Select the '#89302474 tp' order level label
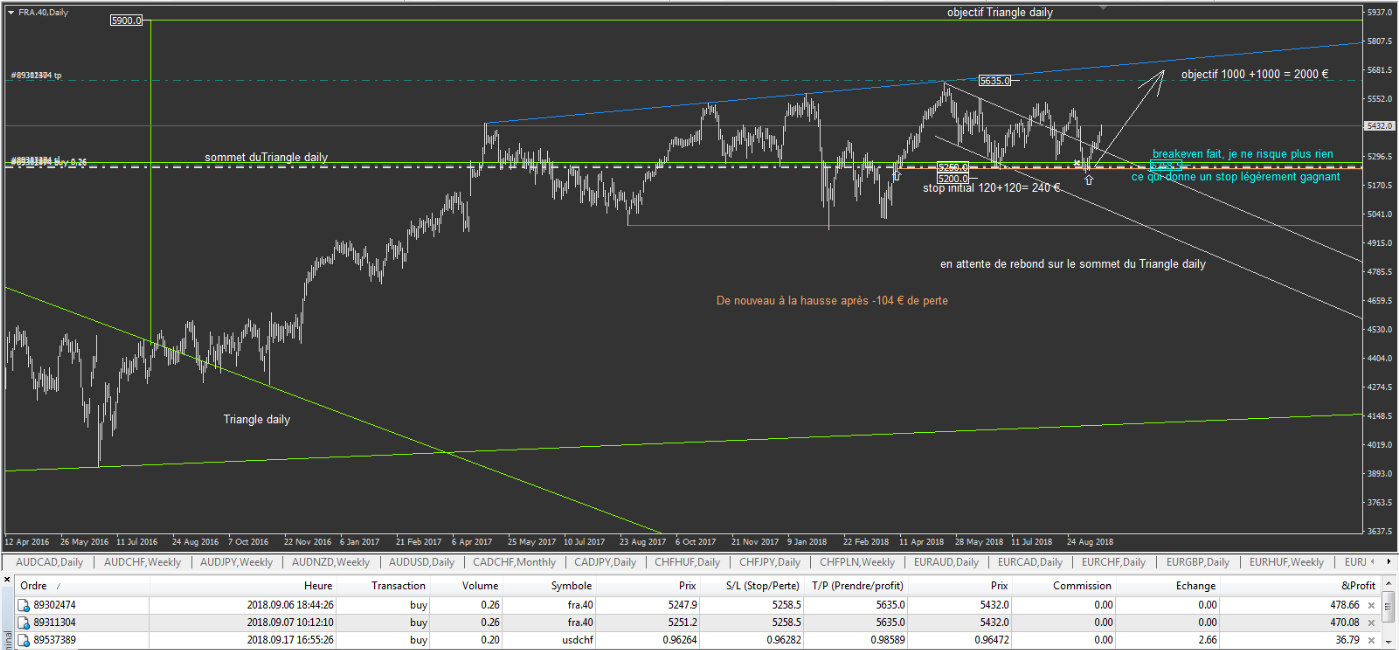 click(x=37, y=75)
